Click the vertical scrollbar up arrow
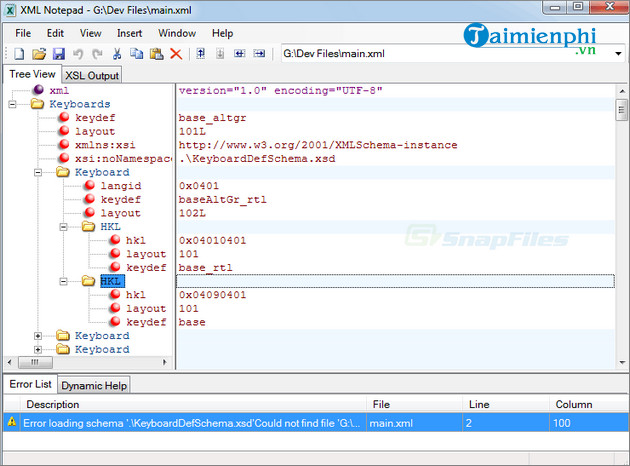 click(x=622, y=91)
